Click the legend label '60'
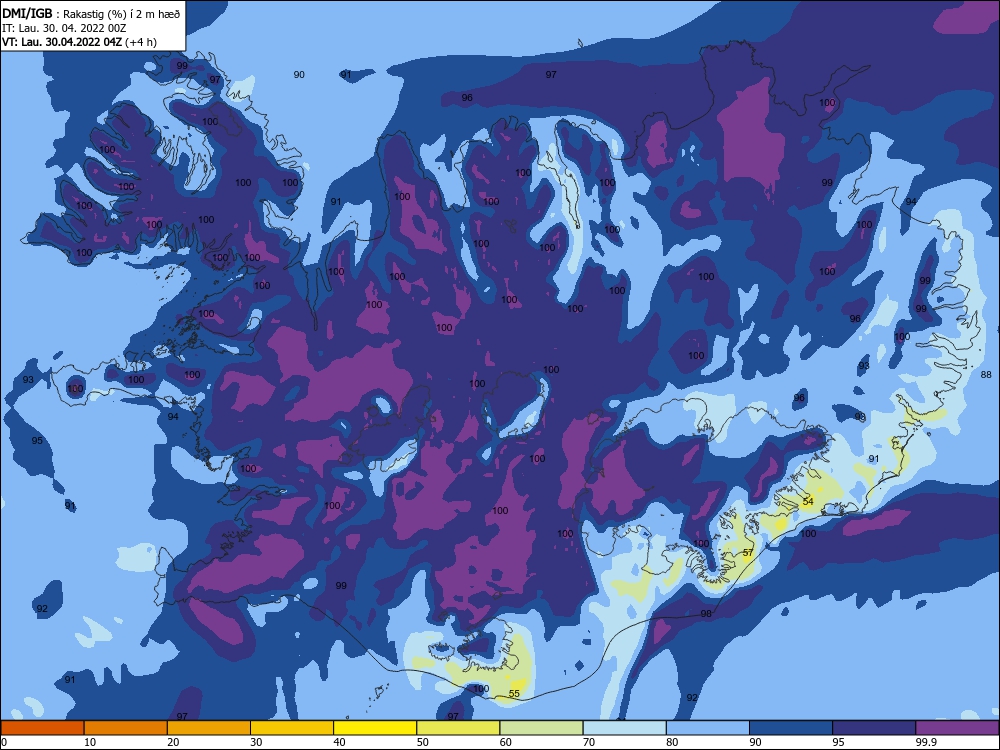The image size is (1000, 750). pyautogui.click(x=506, y=742)
